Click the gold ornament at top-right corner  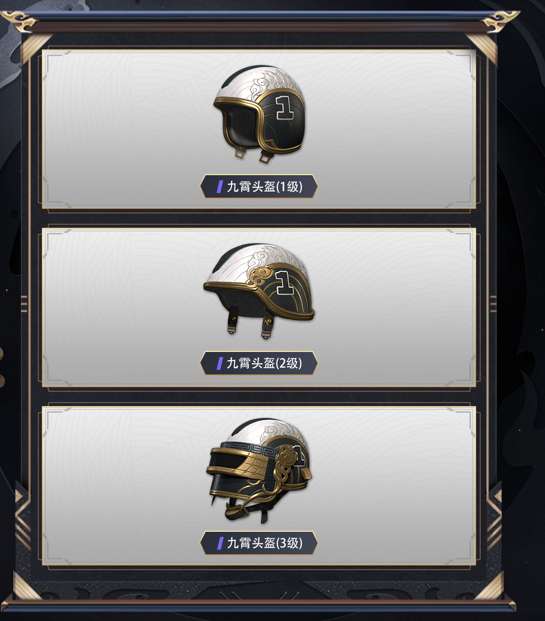500,20
